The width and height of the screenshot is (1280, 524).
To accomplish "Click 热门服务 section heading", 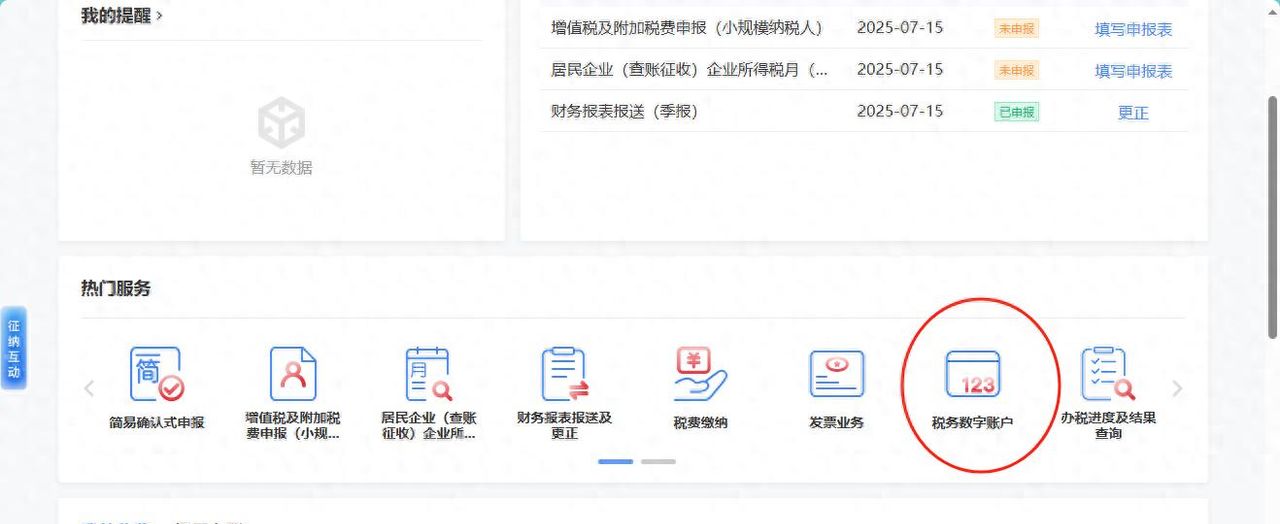I will click(x=116, y=288).
